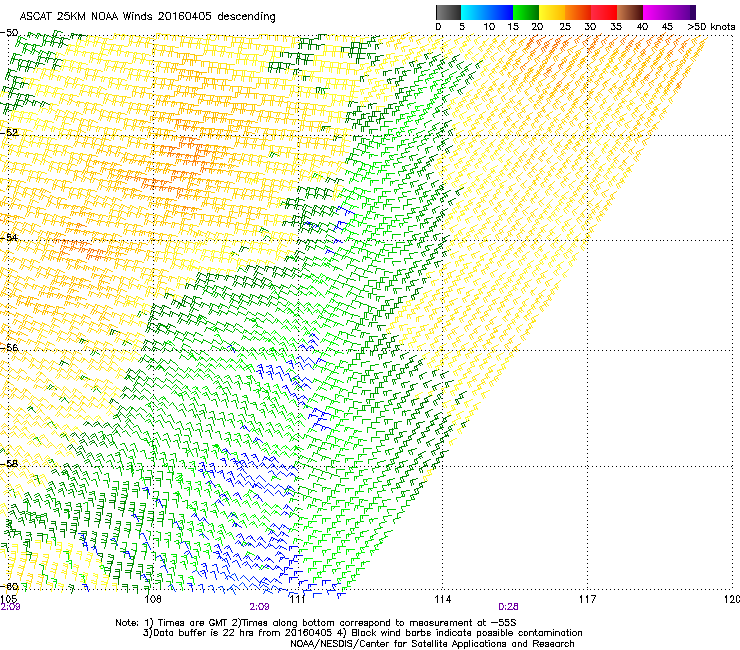The image size is (740, 650).
Task: Click the '>50 knots' legend label
Action: 712,26
